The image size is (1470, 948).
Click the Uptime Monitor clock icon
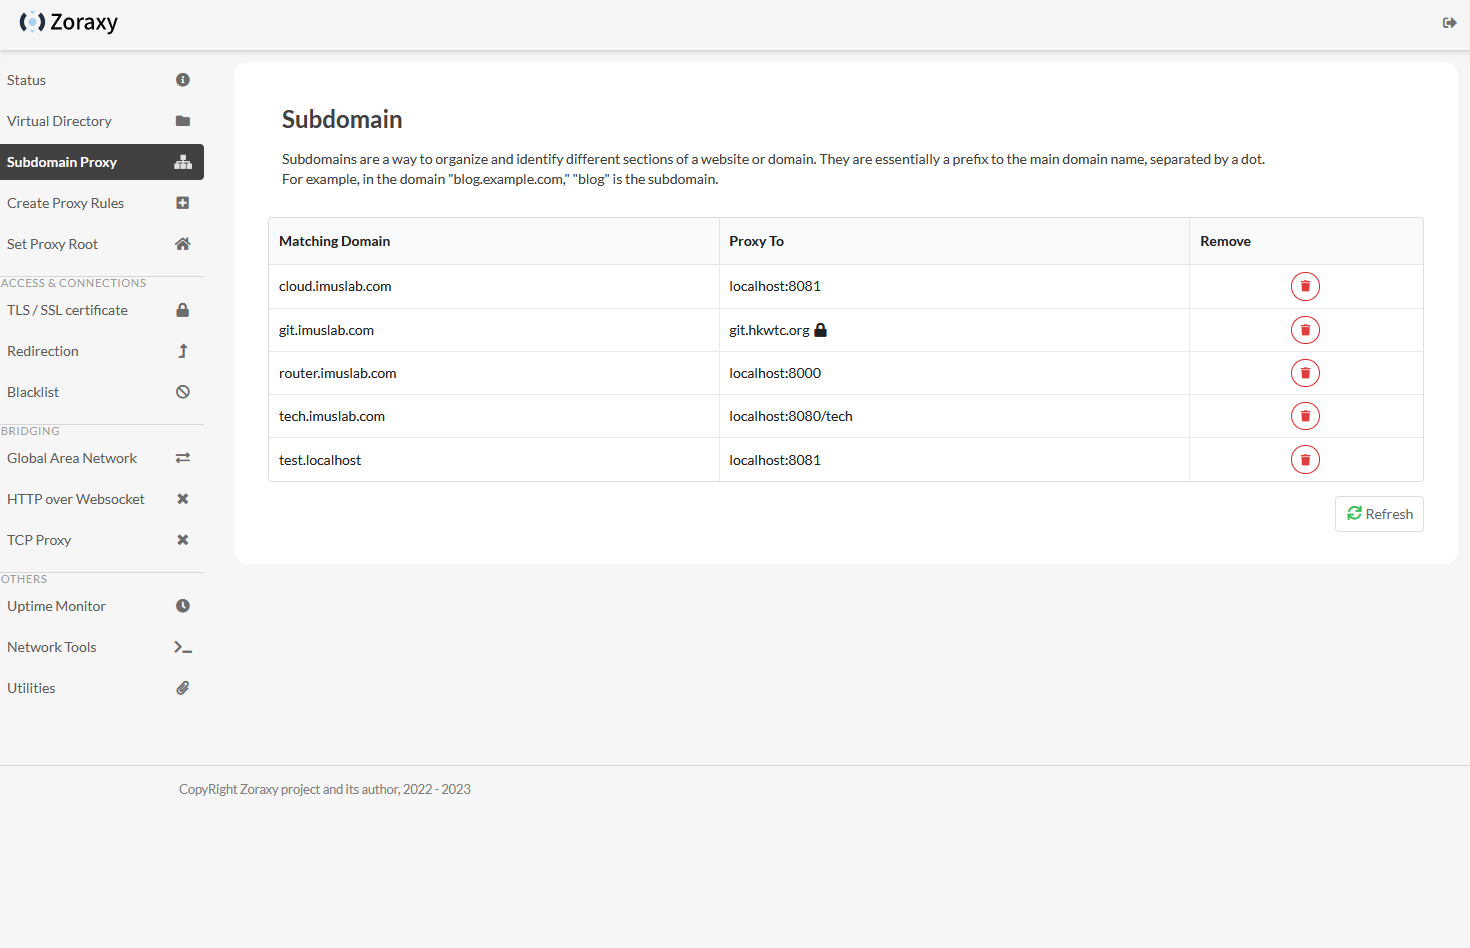(183, 606)
